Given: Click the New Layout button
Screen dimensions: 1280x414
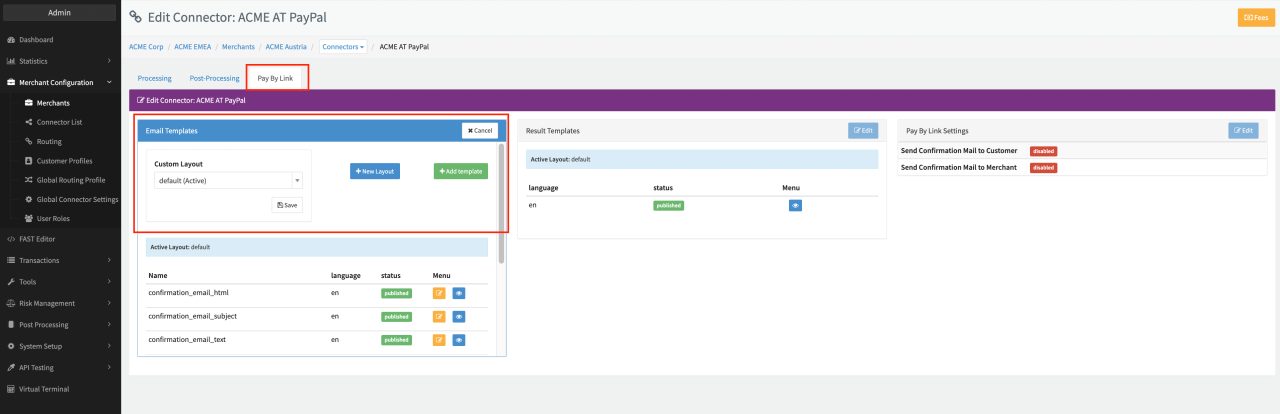Looking at the screenshot, I should click(375, 171).
